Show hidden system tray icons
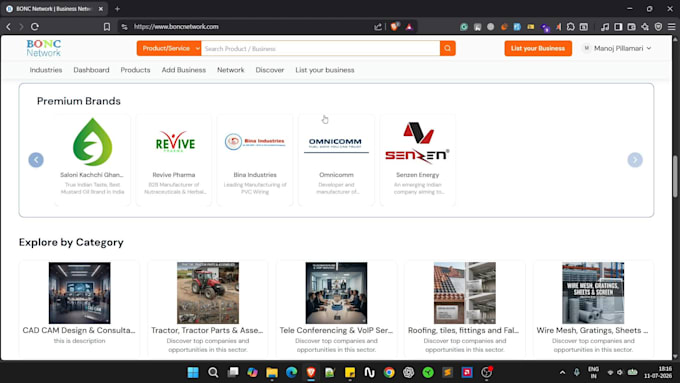This screenshot has width=680, height=383. tap(562, 372)
